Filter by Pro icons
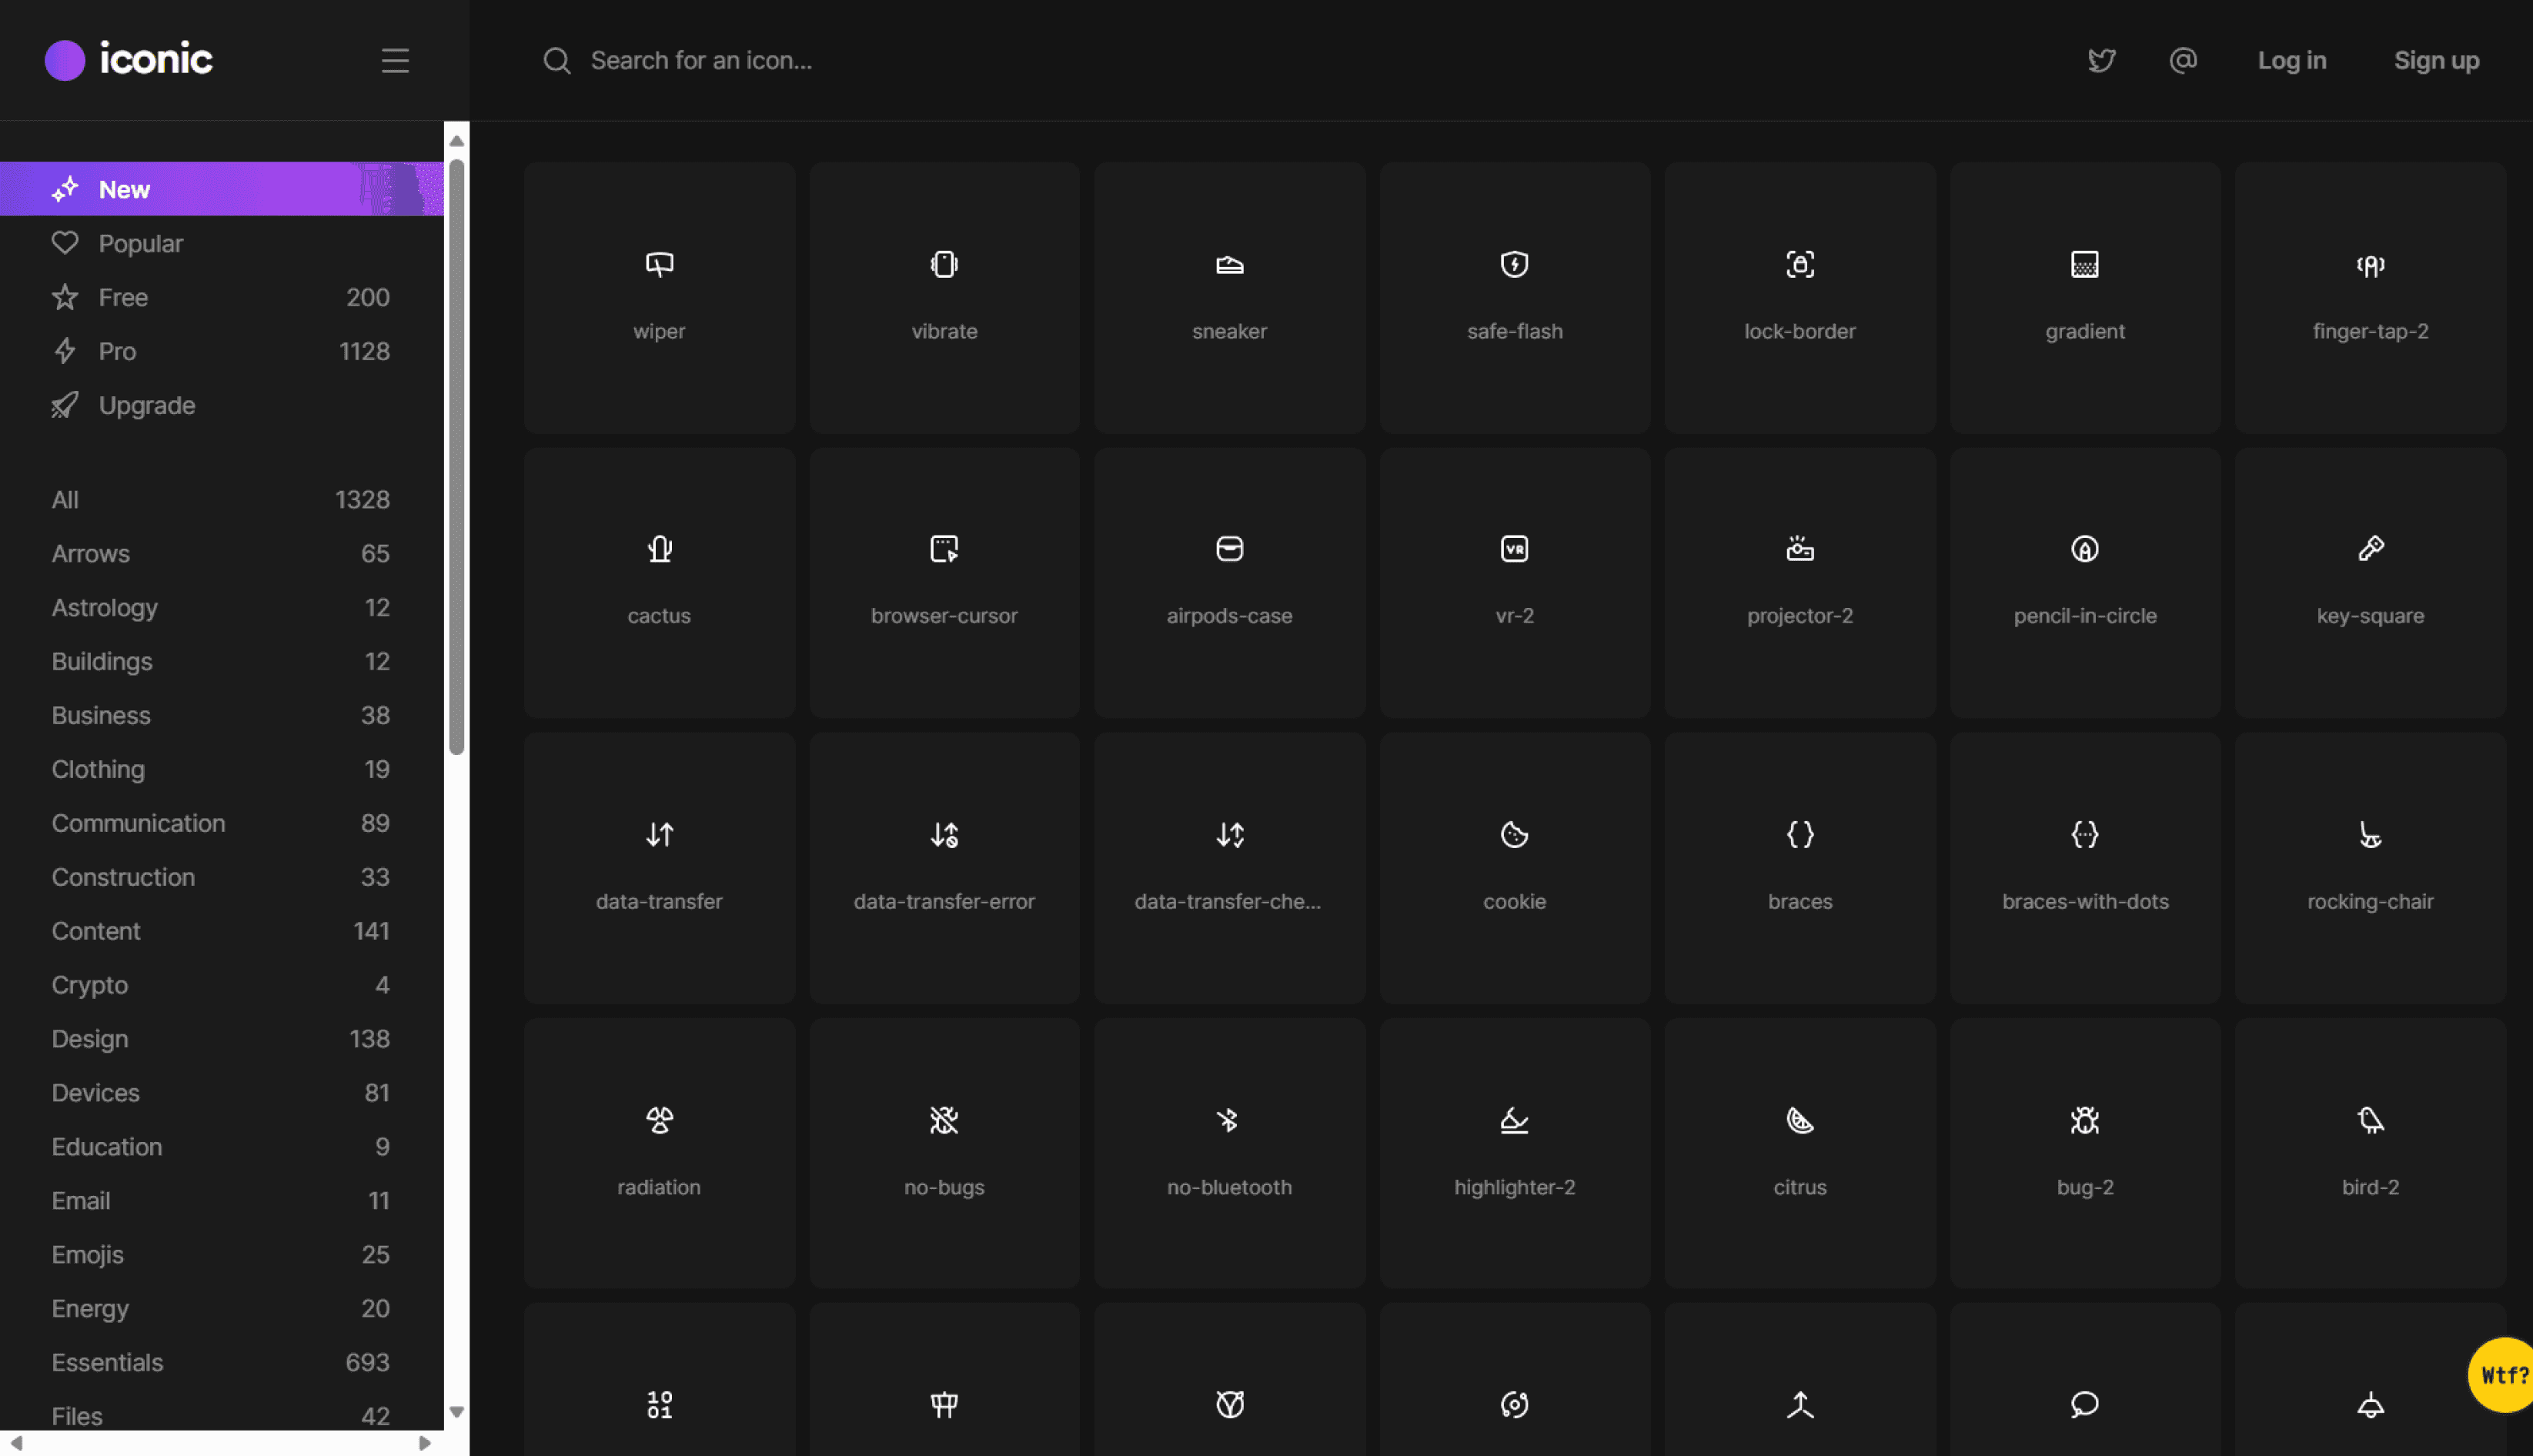 [x=222, y=351]
